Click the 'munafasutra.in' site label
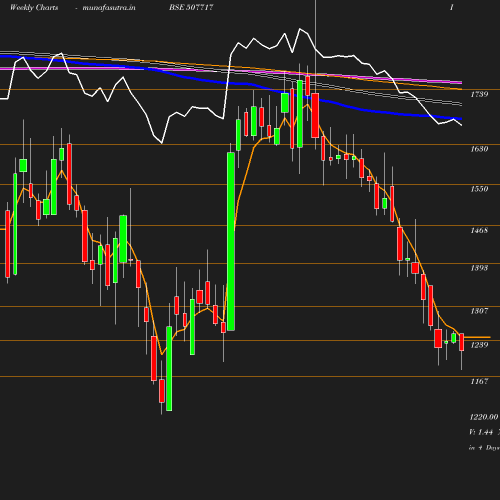Viewport: 500px width, 500px height. click(109, 7)
